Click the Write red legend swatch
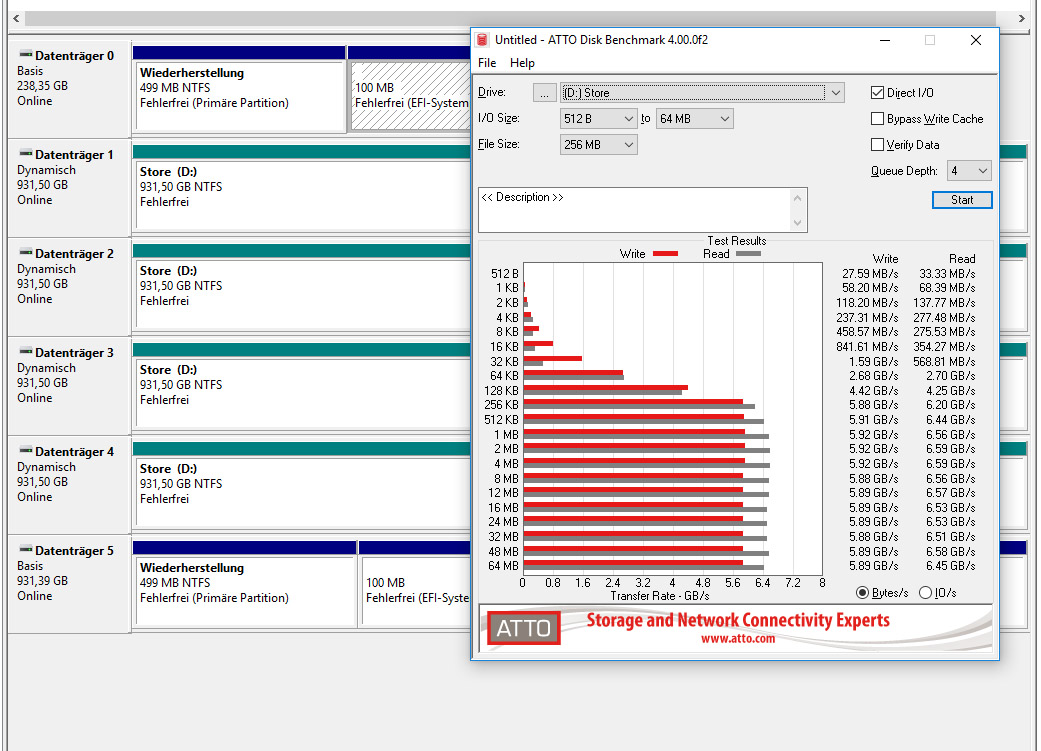1041x751 pixels. point(665,254)
